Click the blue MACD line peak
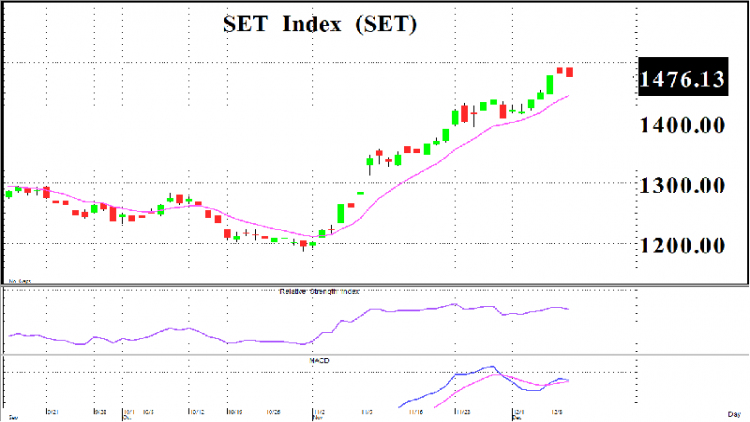This screenshot has height=422, width=750. pyautogui.click(x=493, y=367)
